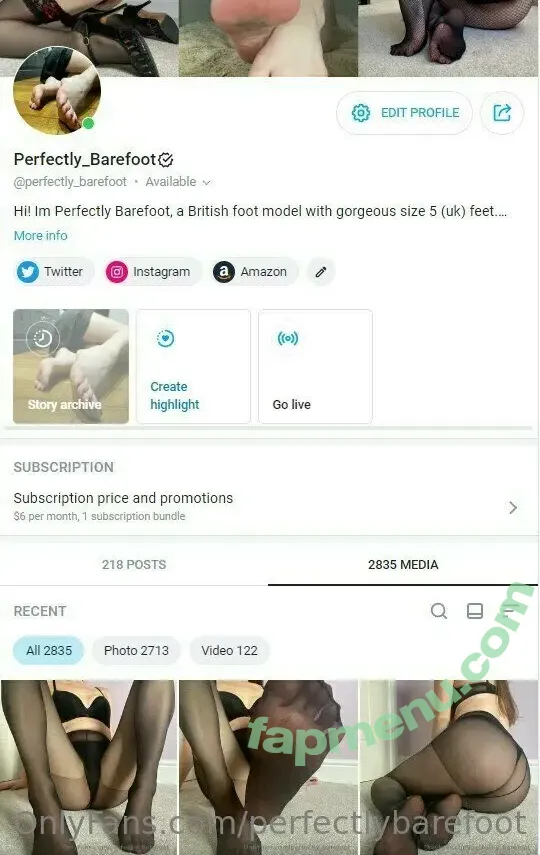The width and height of the screenshot is (540, 855).
Task: Click the share profile icon
Action: pos(502,113)
